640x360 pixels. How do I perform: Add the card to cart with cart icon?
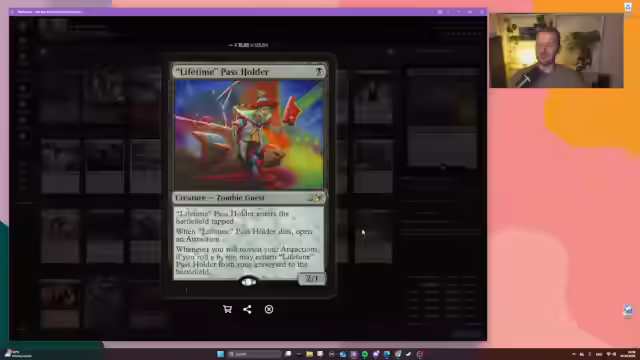(x=227, y=309)
